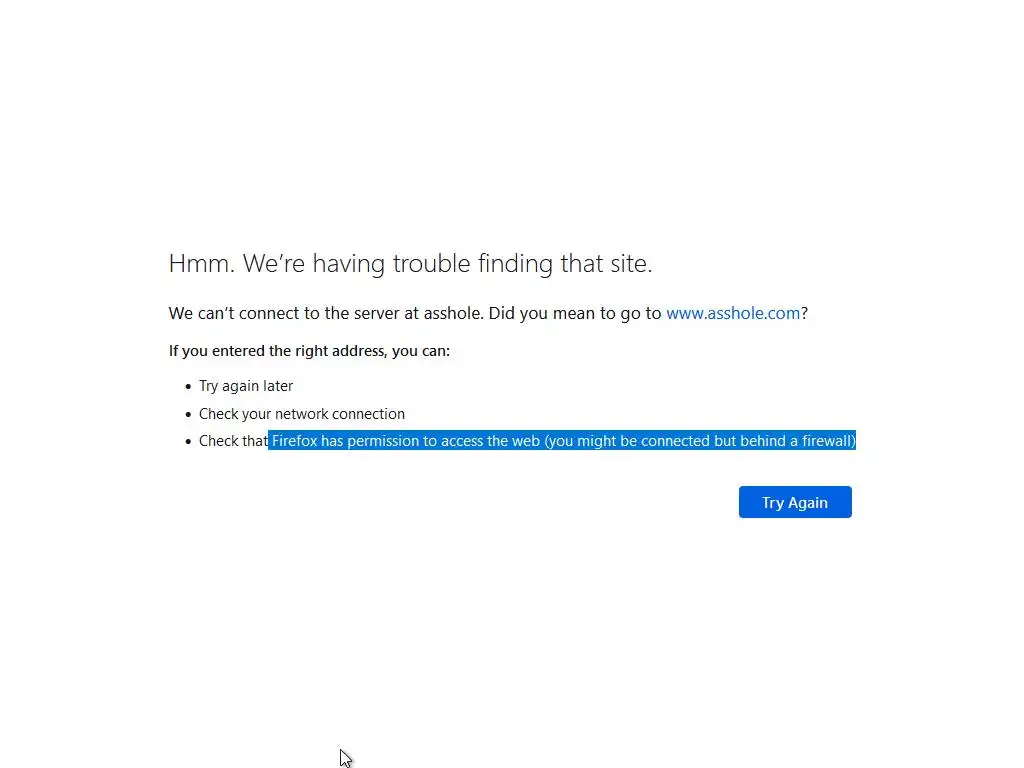Click the bold "If you entered the right address" line
The image size is (1024, 768).
[309, 351]
